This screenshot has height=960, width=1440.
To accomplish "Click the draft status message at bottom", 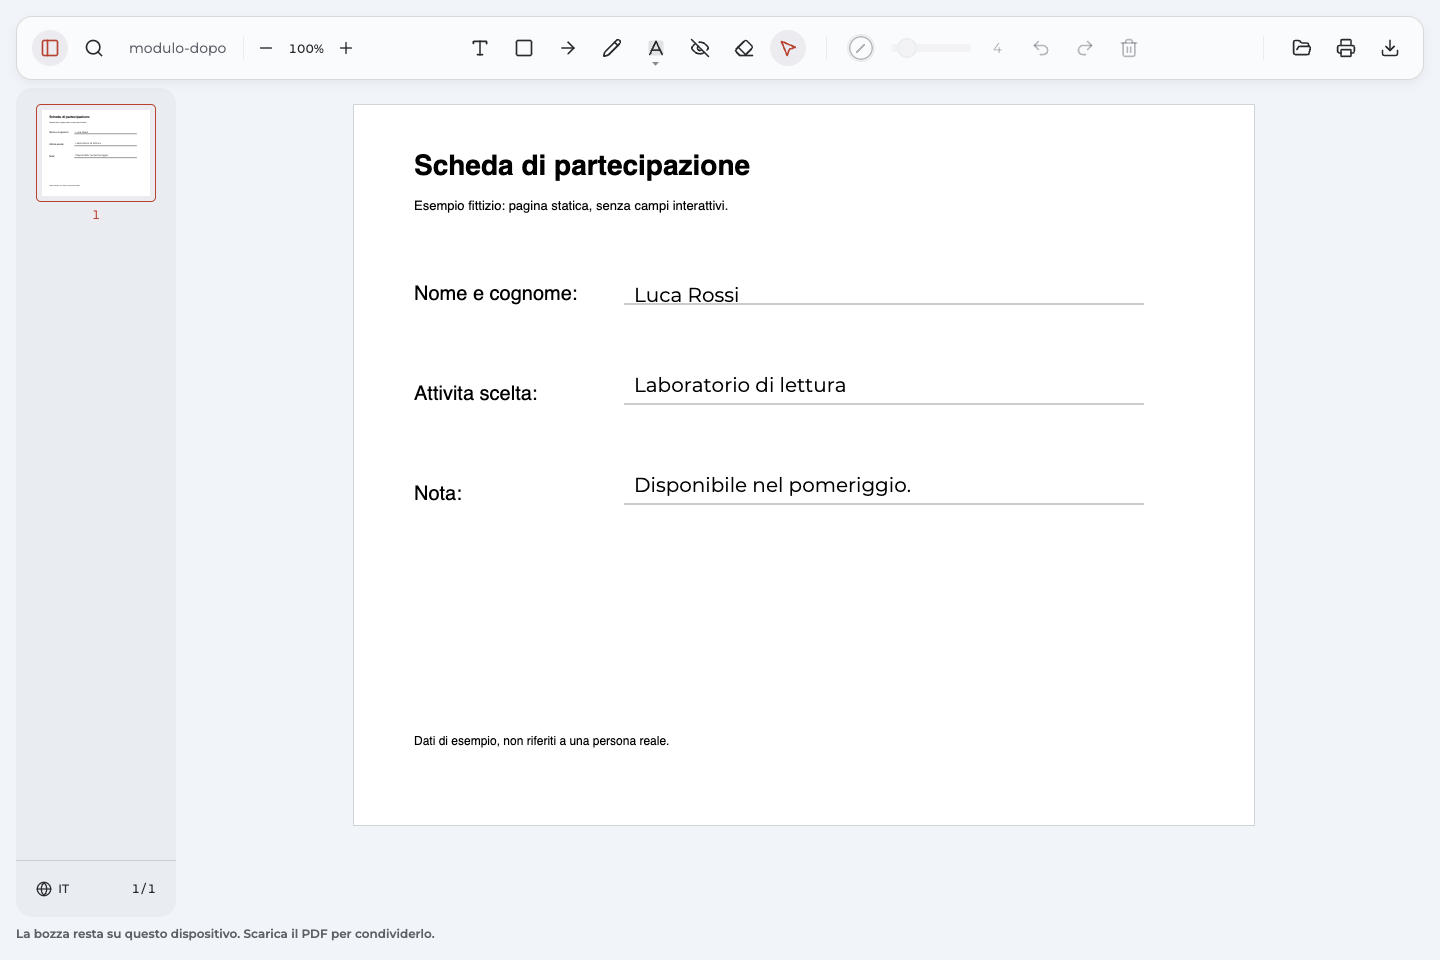I will 225,934.
